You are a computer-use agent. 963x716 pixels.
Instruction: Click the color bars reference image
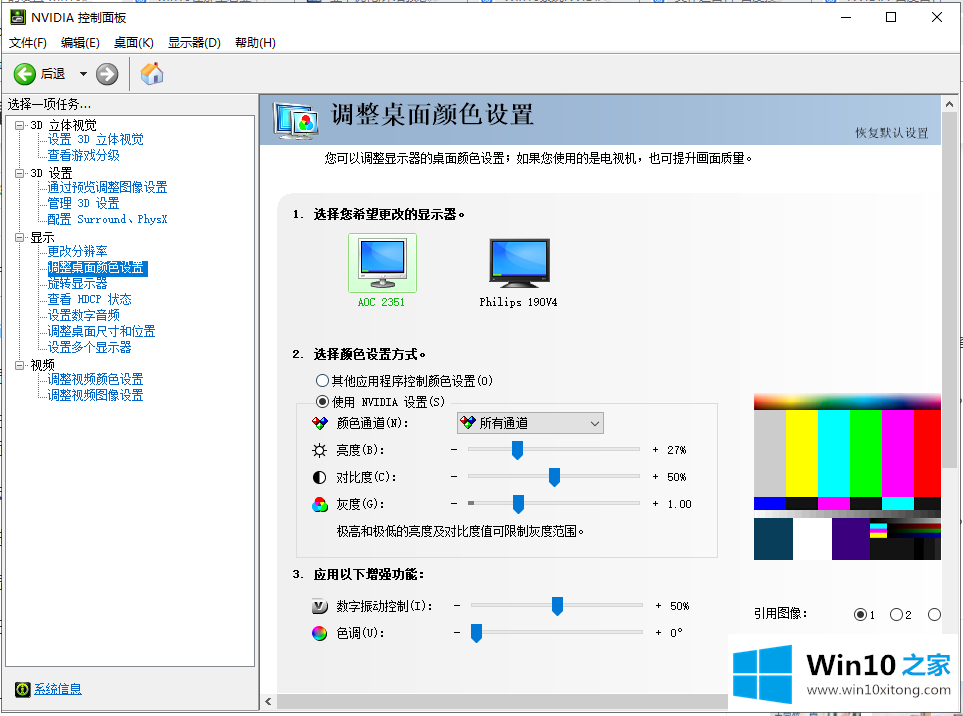pyautogui.click(x=847, y=477)
